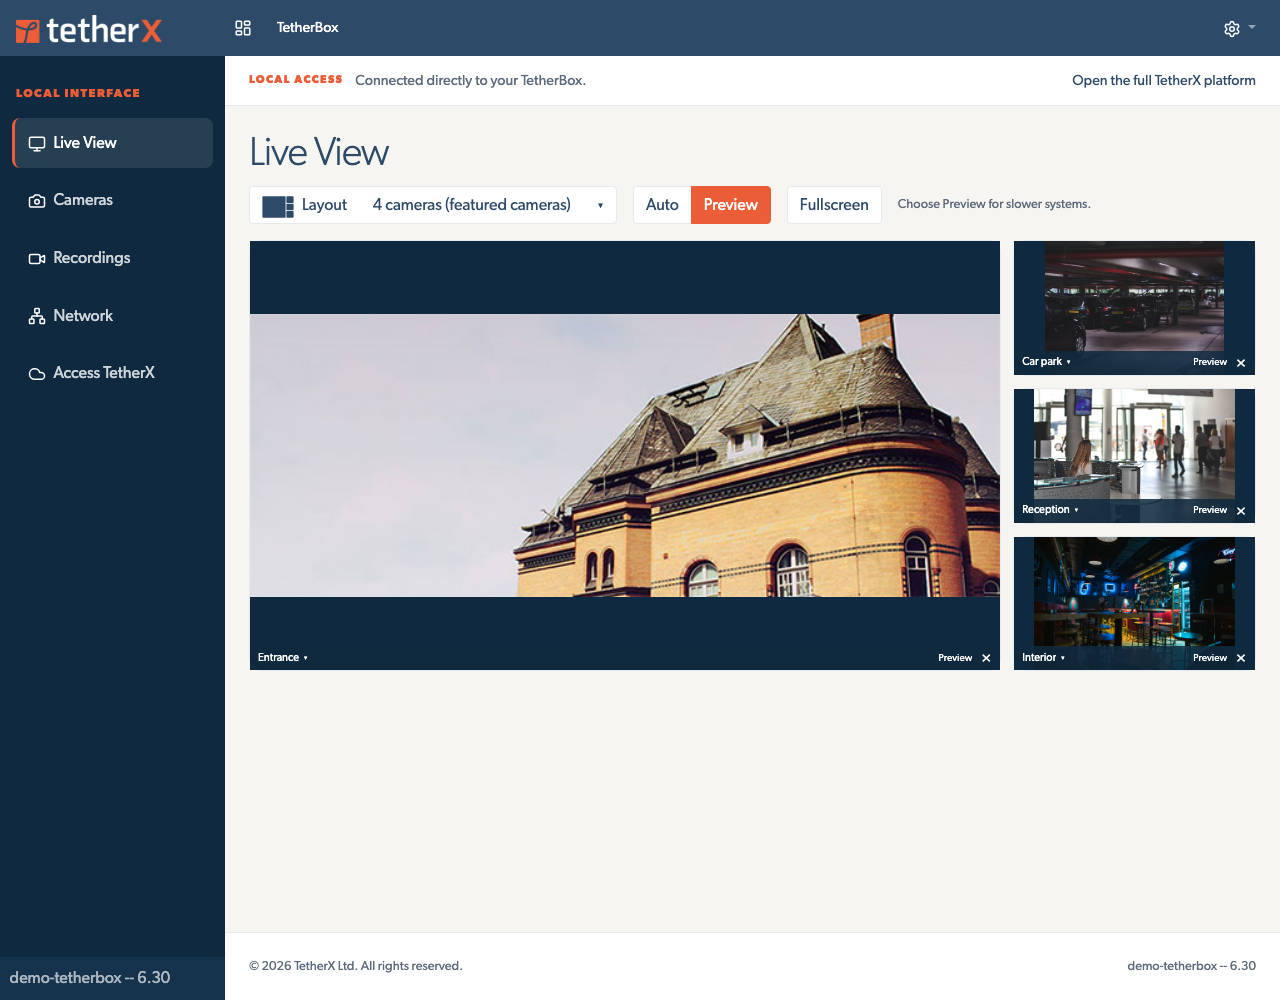Close the Reception camera tile
This screenshot has width=1280, height=1000.
[1241, 511]
